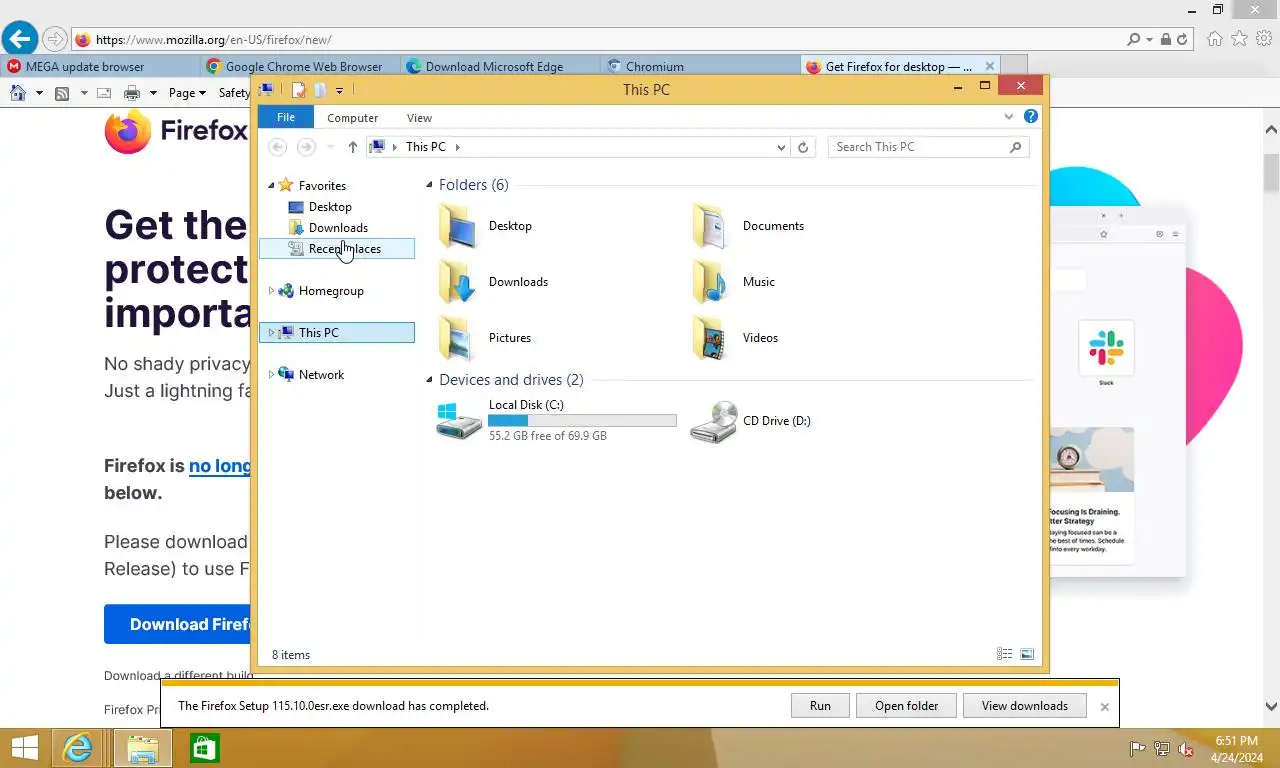1280x768 pixels.
Task: Click Internet Explorer Back button
Action: coord(19,40)
